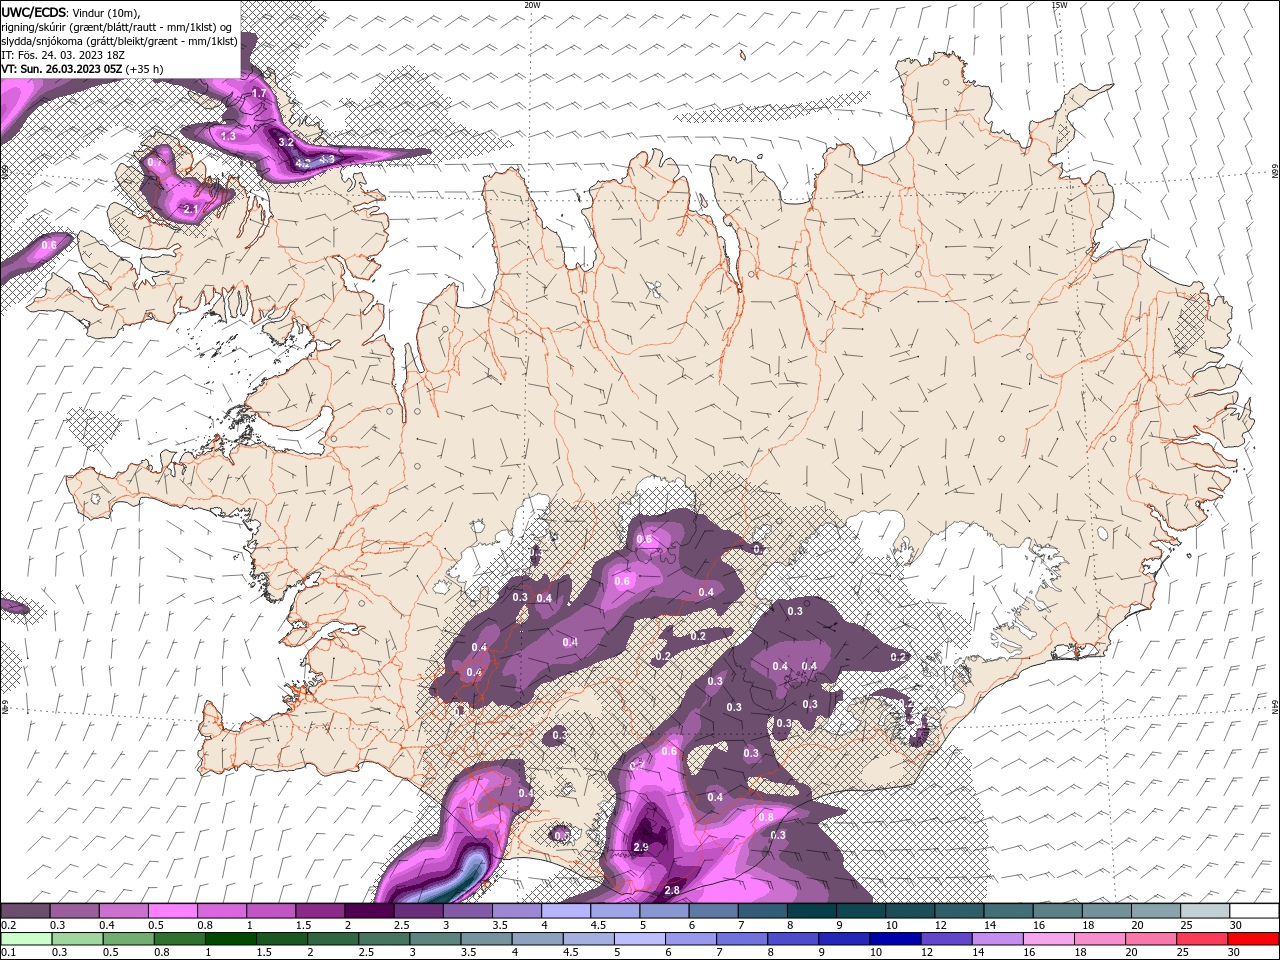Select the 'VT: Sun. 26.03.2023 05Z' valid time

coord(62,69)
